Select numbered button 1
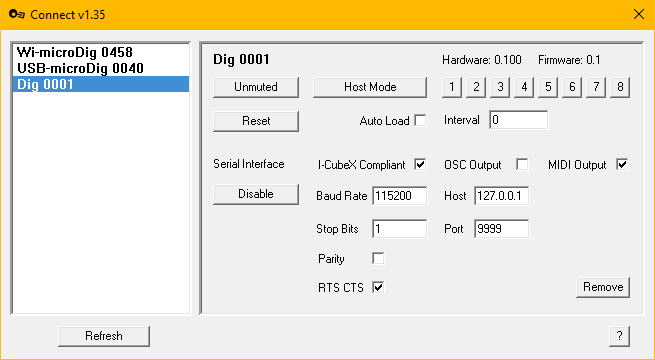 [x=452, y=87]
